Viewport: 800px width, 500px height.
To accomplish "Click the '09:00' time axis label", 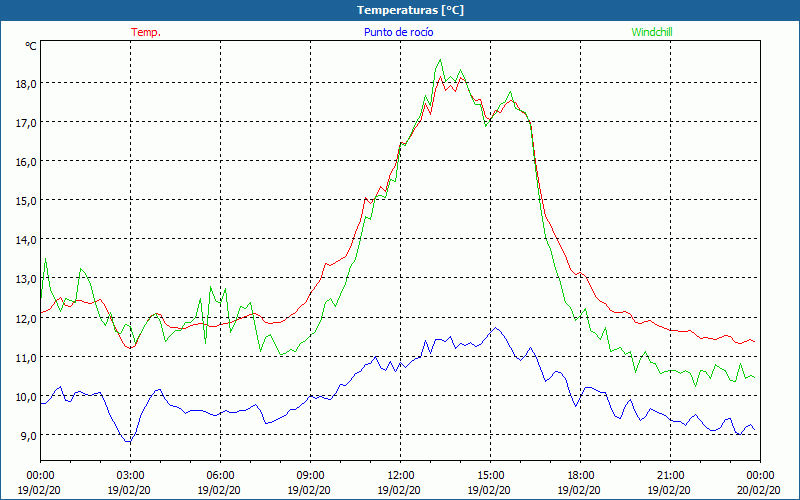I will [x=310, y=475].
